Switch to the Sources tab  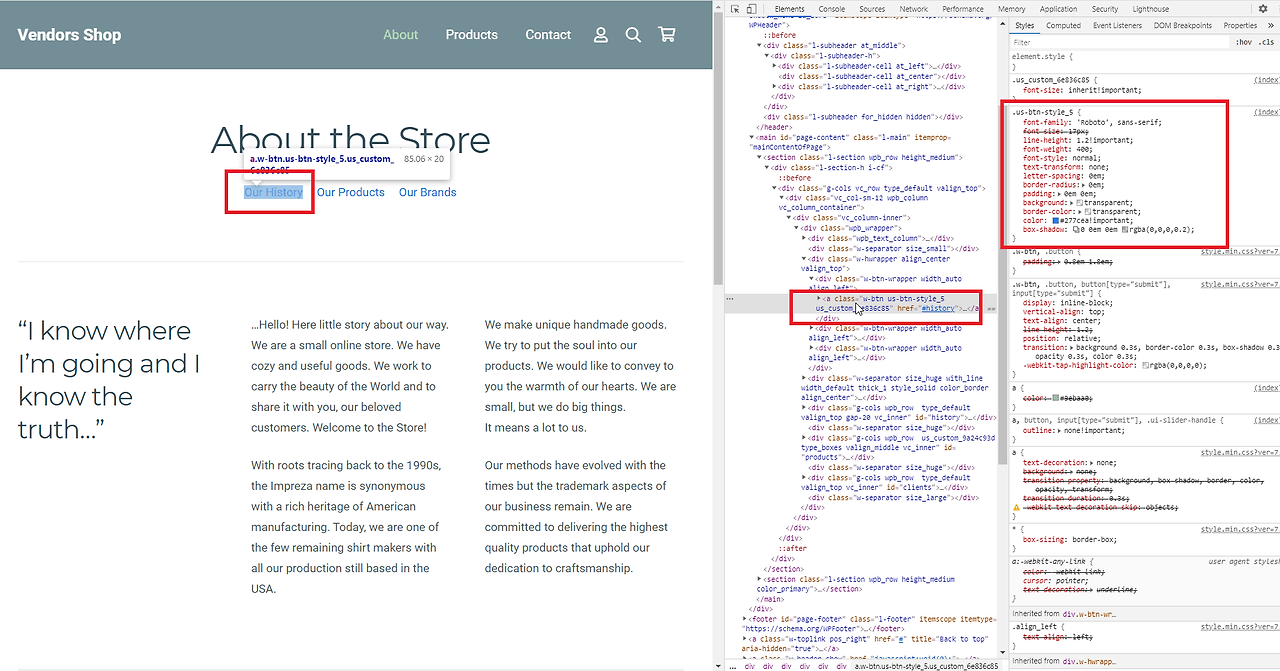click(x=872, y=9)
